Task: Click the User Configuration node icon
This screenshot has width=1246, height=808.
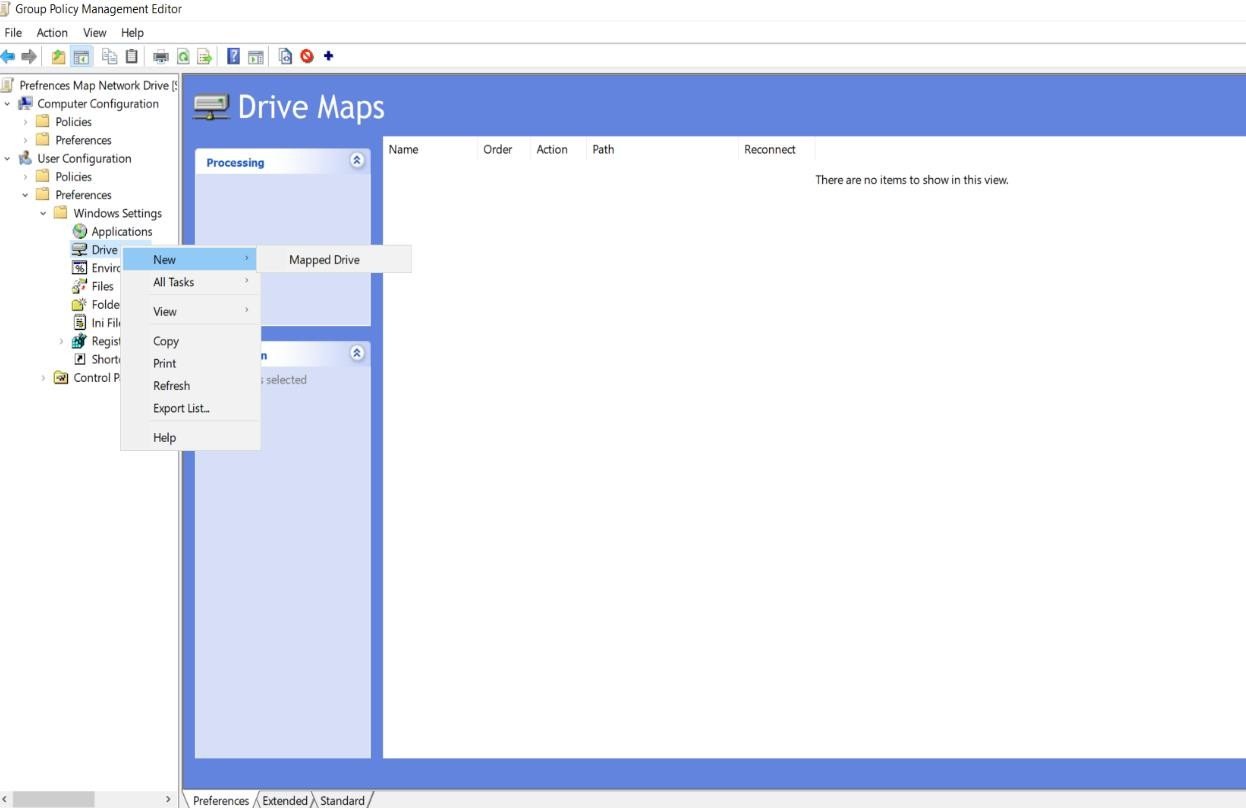Action: (x=26, y=158)
